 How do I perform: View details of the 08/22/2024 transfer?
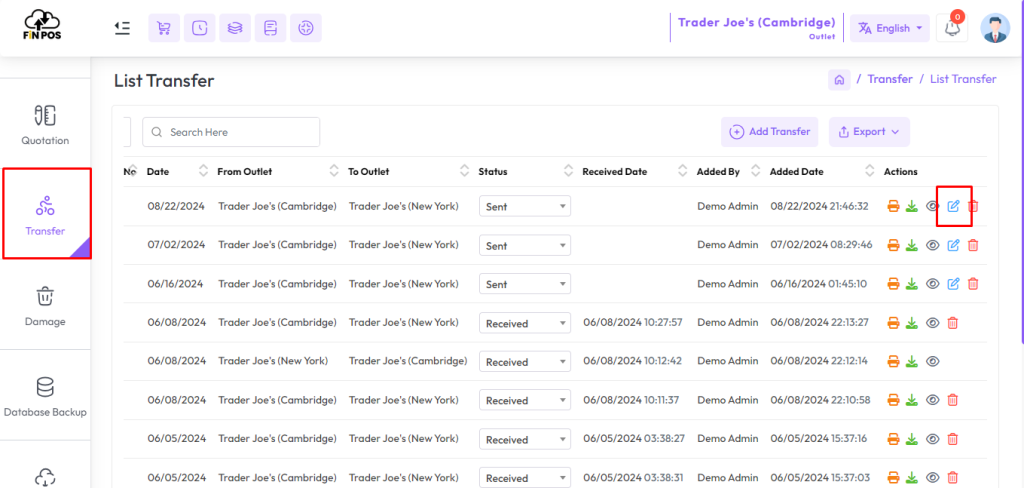(x=933, y=206)
